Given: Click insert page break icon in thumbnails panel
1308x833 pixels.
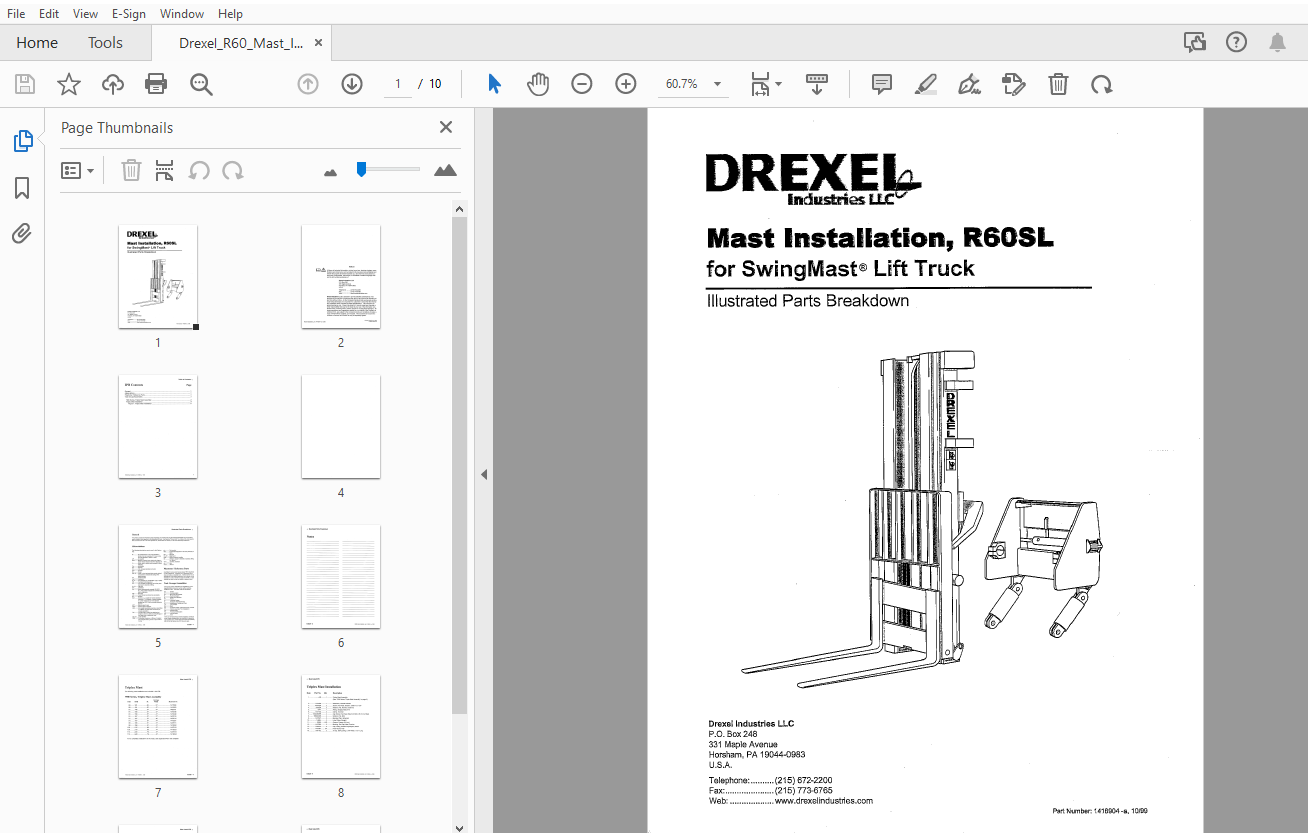Looking at the screenshot, I should [x=165, y=171].
